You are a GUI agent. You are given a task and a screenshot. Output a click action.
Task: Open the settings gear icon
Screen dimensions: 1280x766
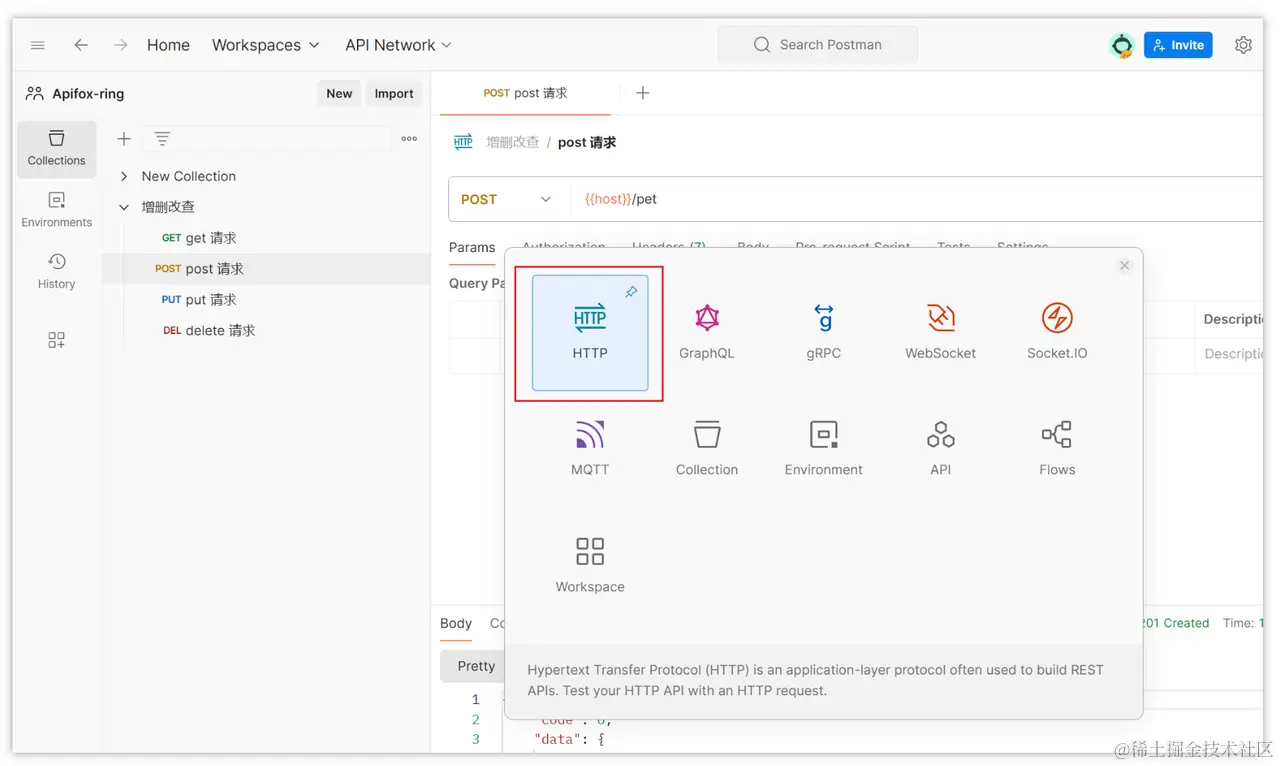pos(1243,45)
